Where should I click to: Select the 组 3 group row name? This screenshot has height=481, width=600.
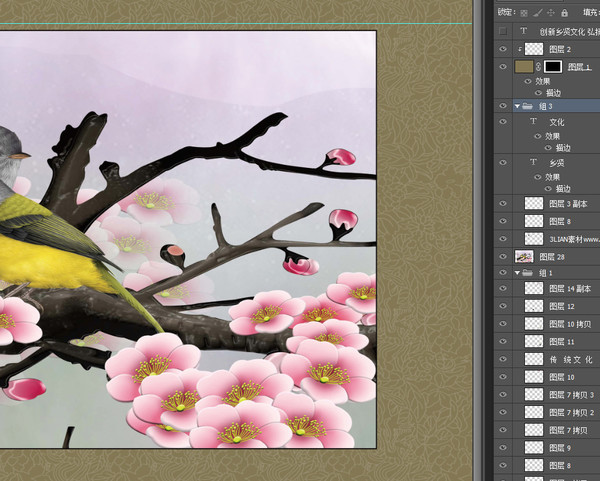[546, 106]
